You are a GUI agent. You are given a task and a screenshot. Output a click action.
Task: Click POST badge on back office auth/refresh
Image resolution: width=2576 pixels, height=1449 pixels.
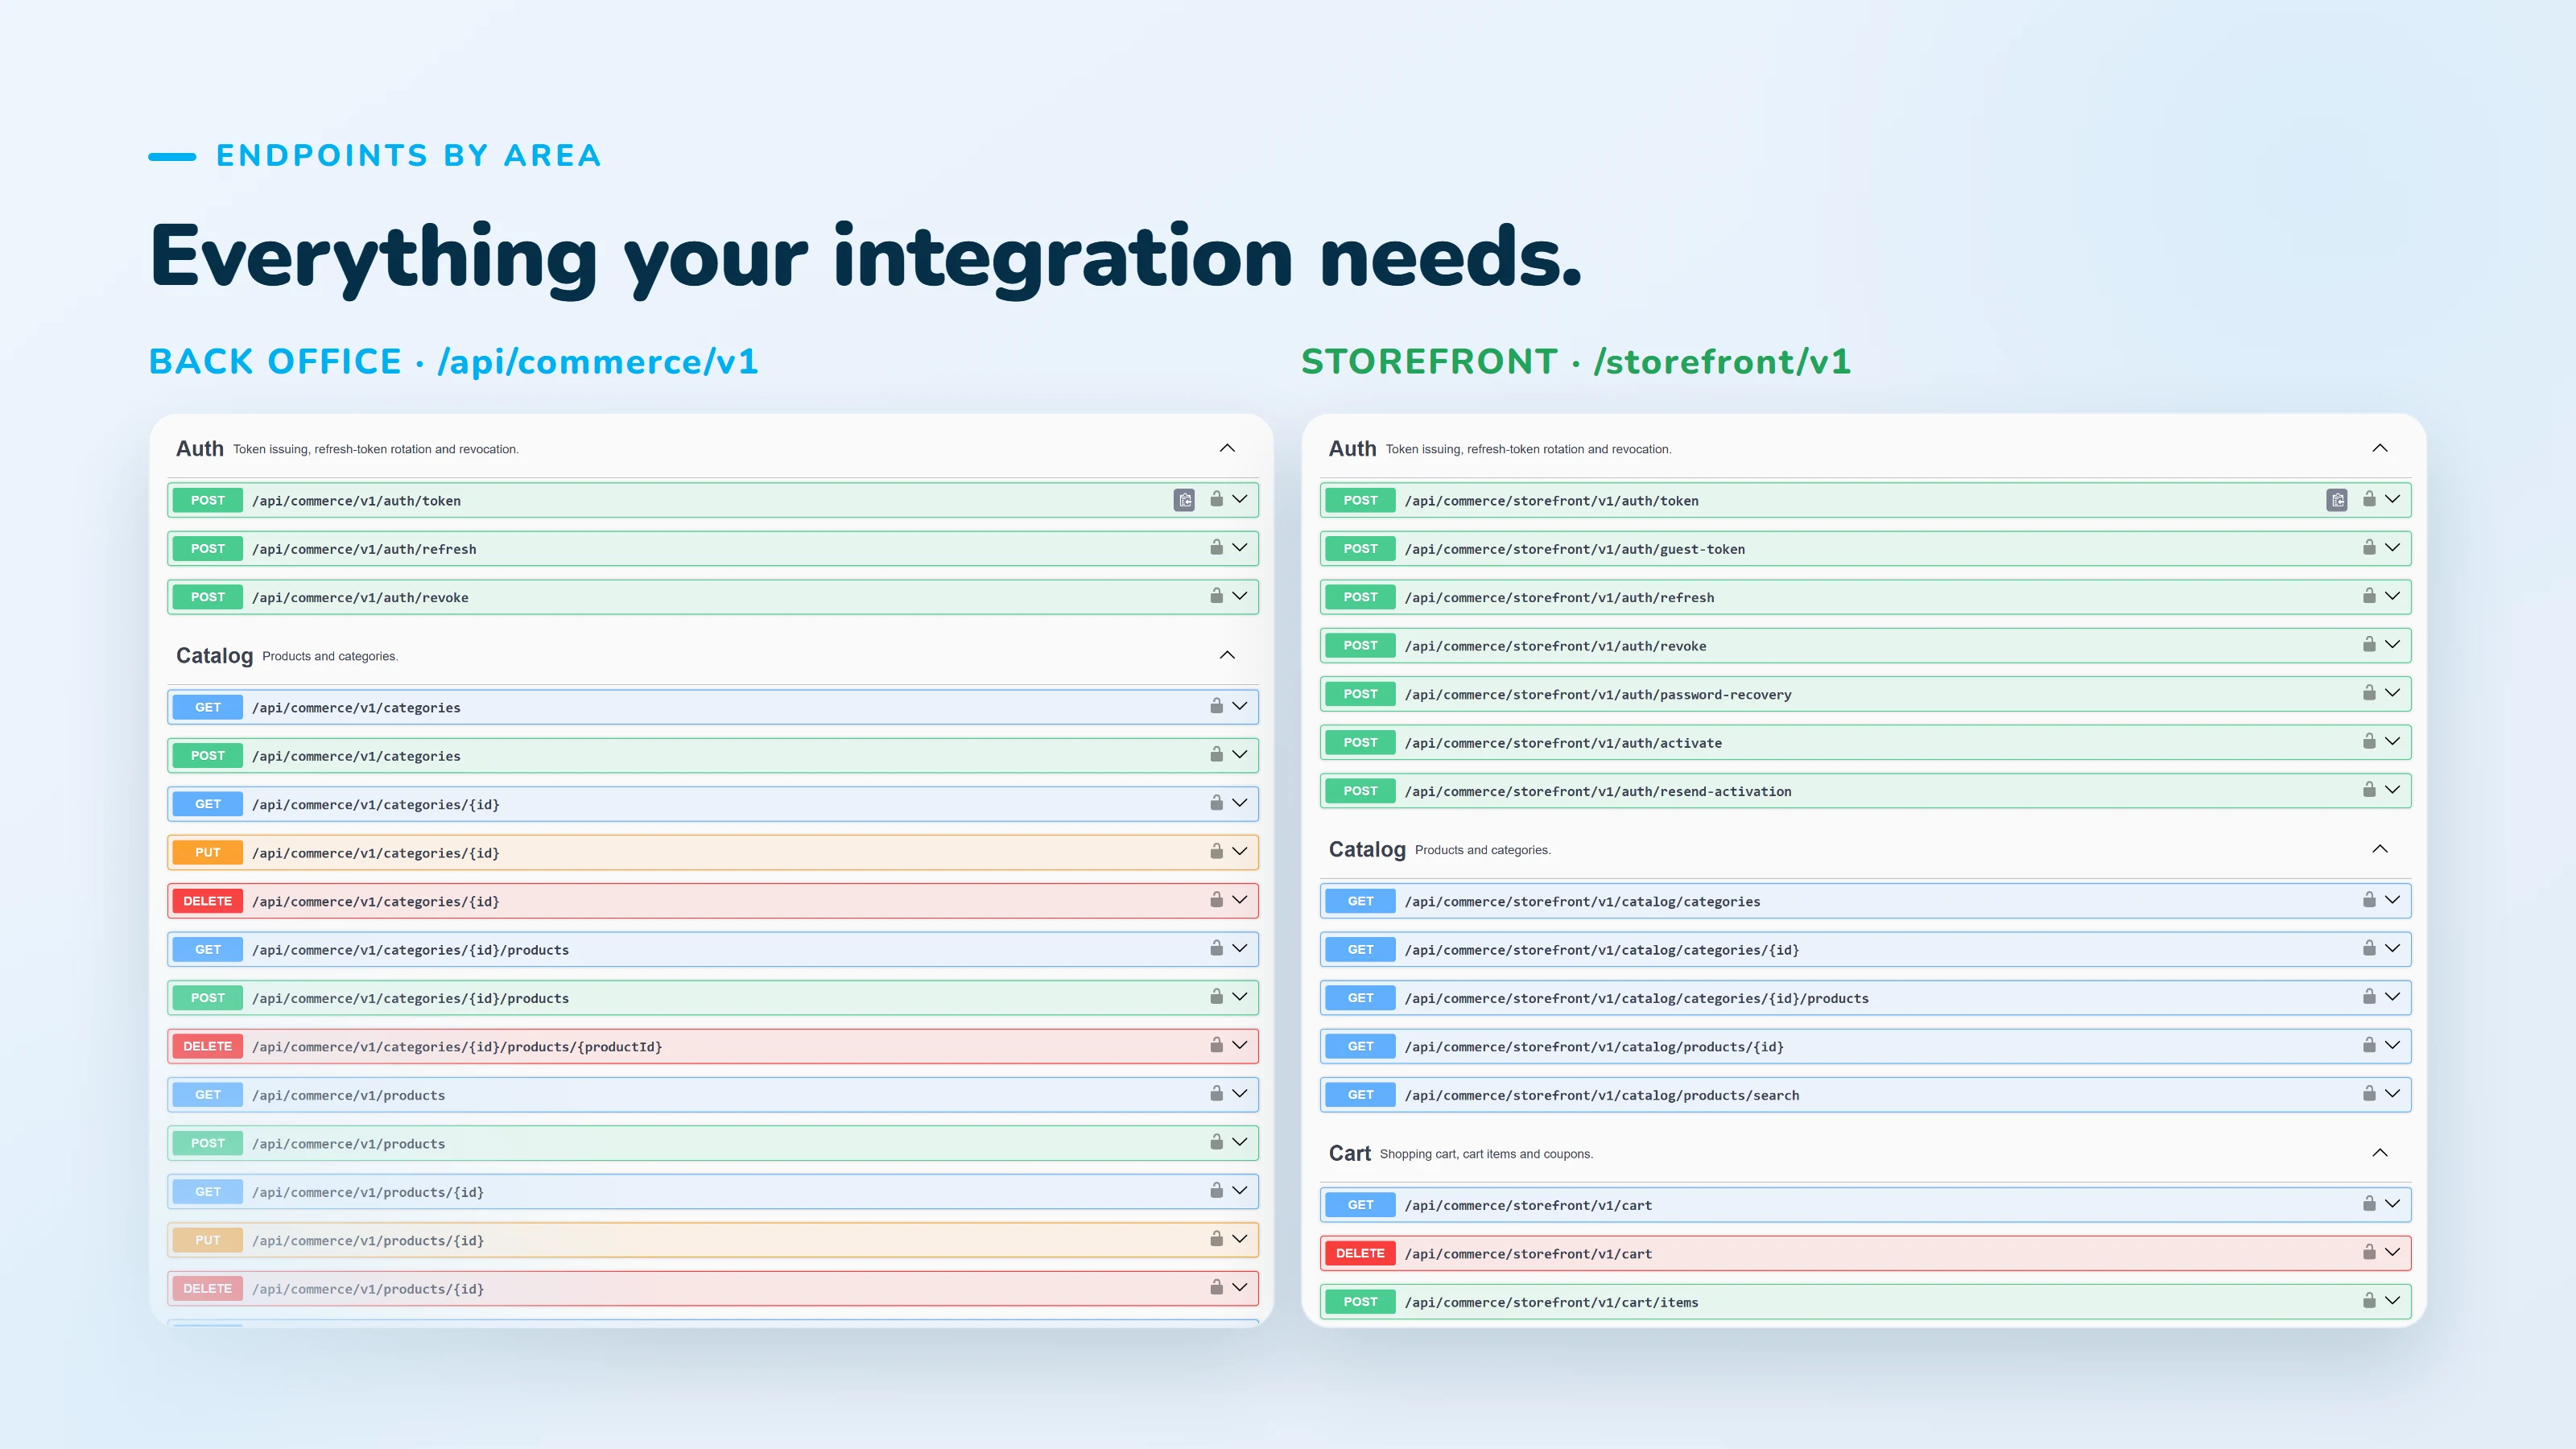(x=208, y=548)
